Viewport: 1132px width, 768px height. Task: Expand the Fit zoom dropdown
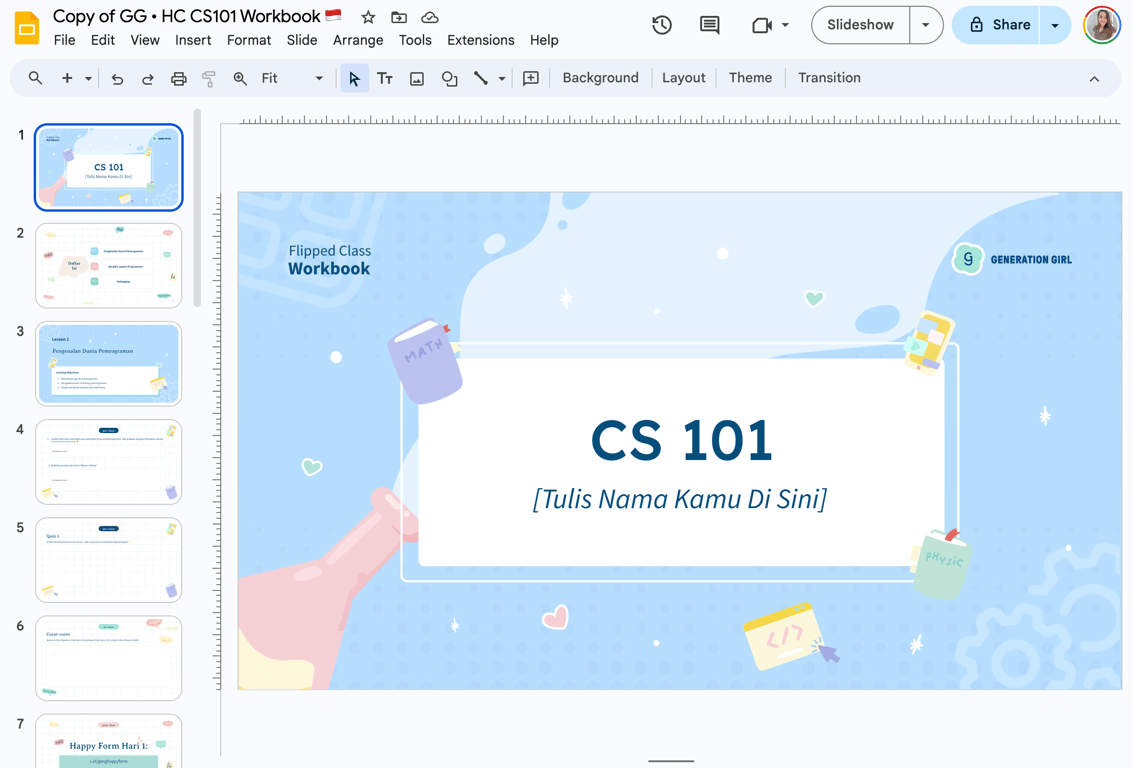319,78
